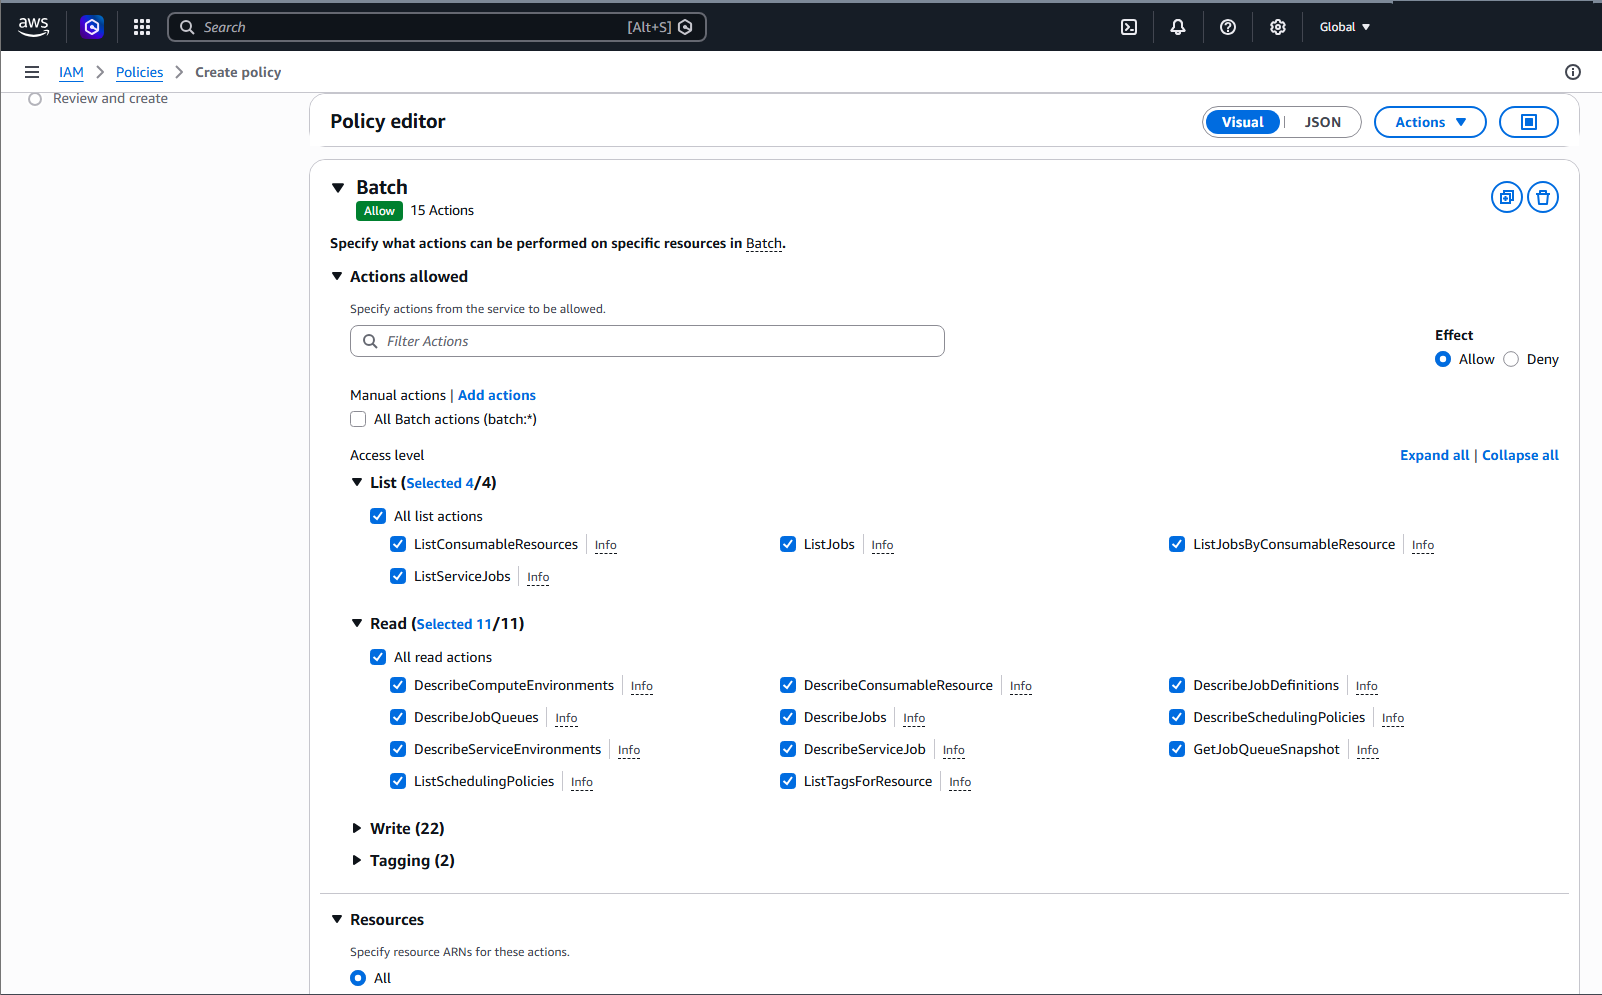Open the Global region dropdown
The image size is (1602, 995).
(1344, 27)
